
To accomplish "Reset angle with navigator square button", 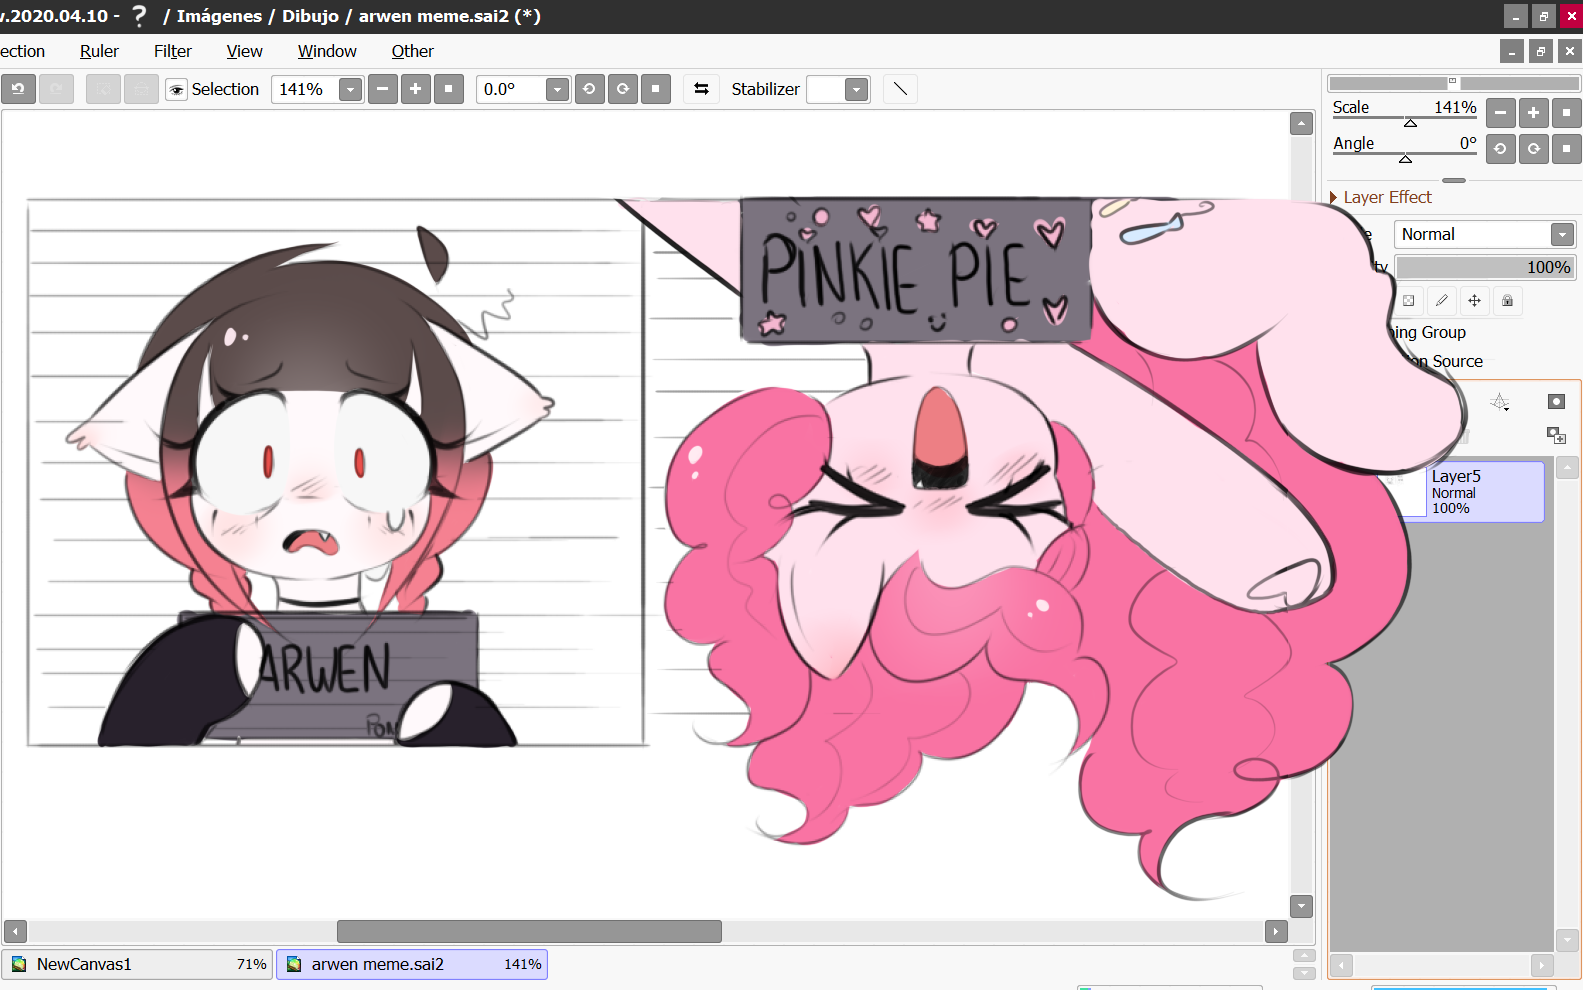I will coord(1566,149).
